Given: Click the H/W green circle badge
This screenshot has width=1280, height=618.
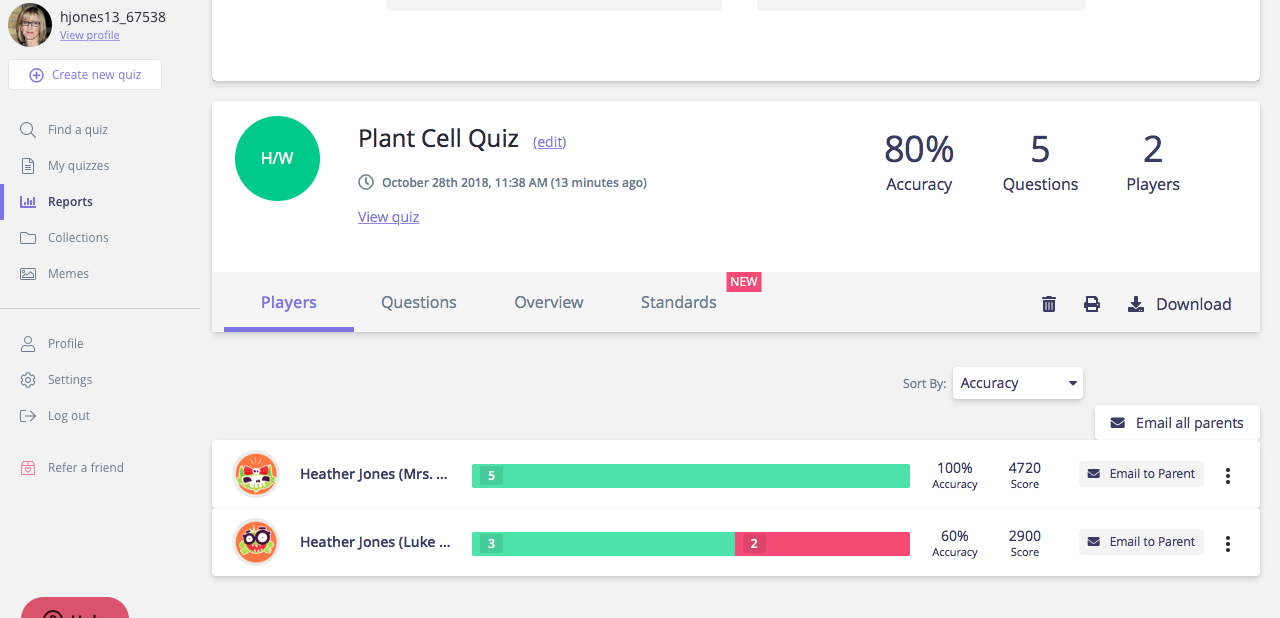Looking at the screenshot, I should 277,159.
